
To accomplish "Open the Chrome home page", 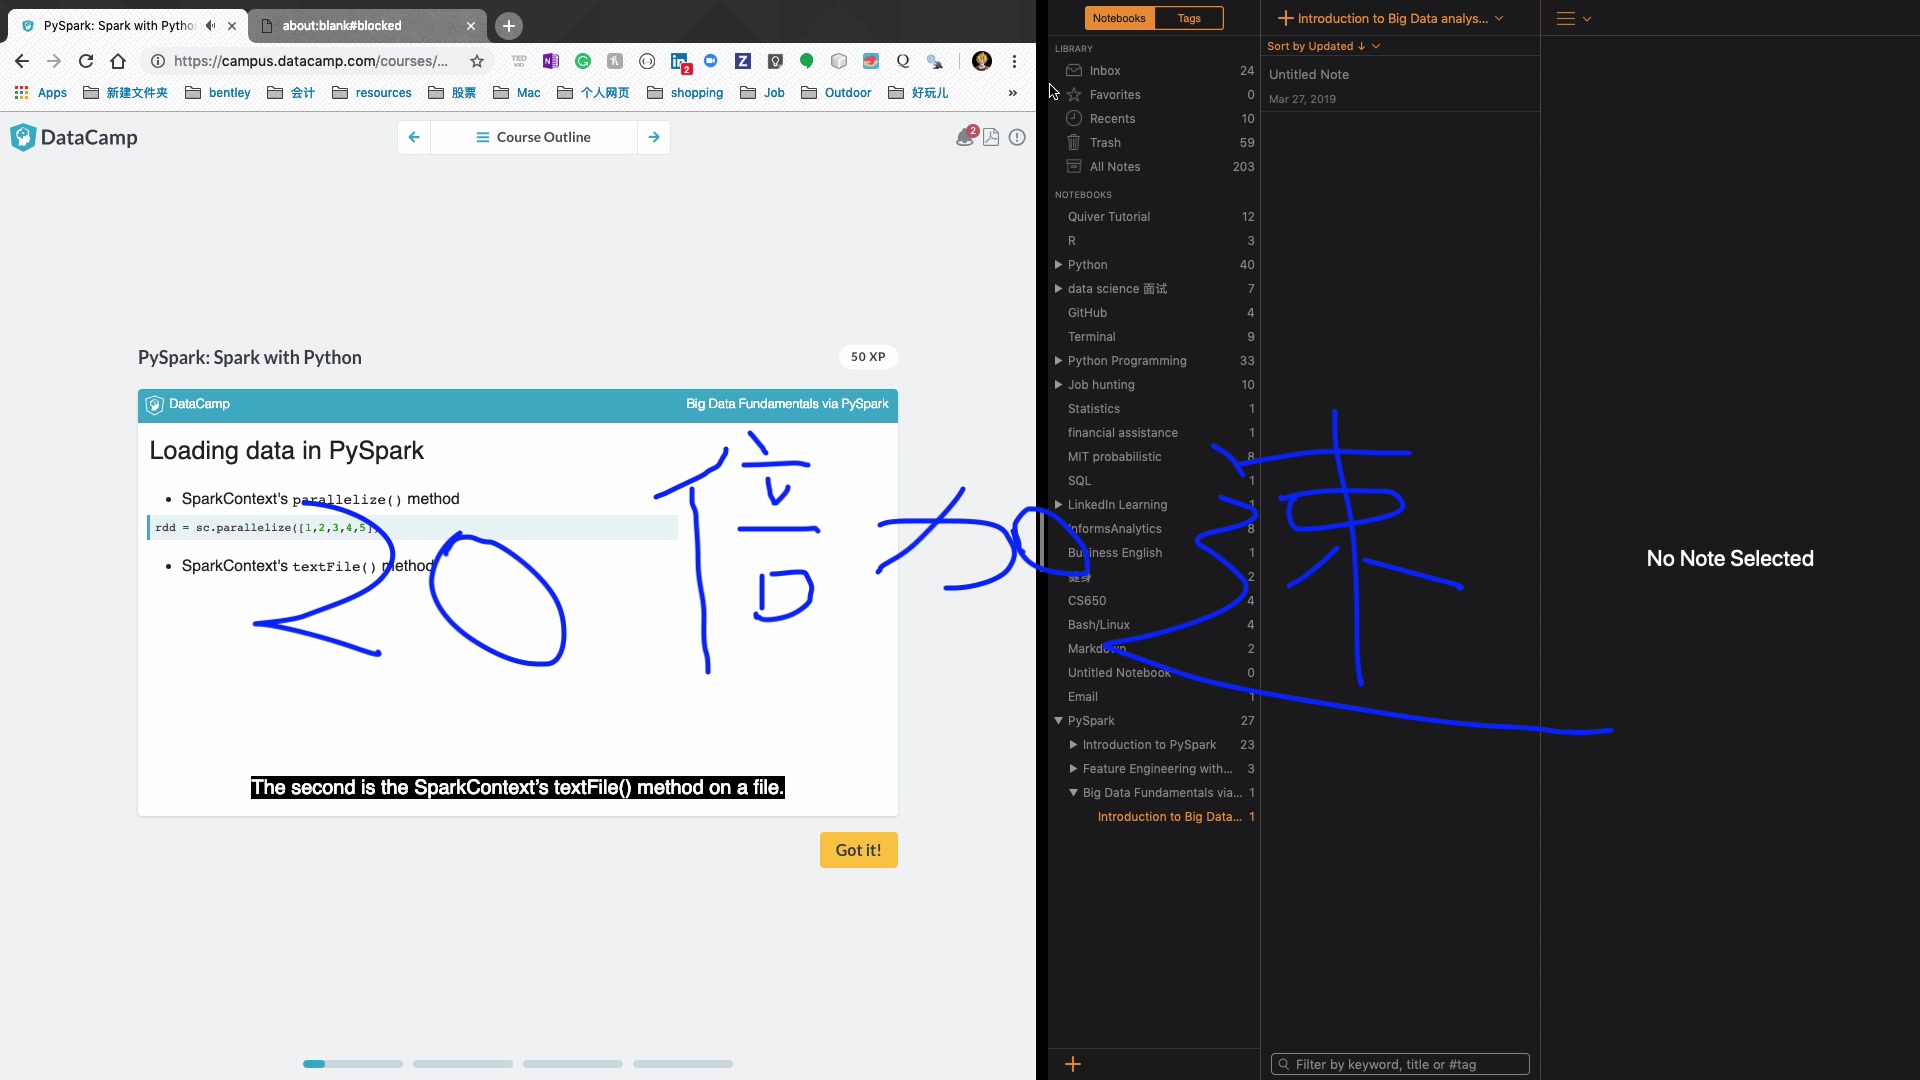I will point(118,61).
